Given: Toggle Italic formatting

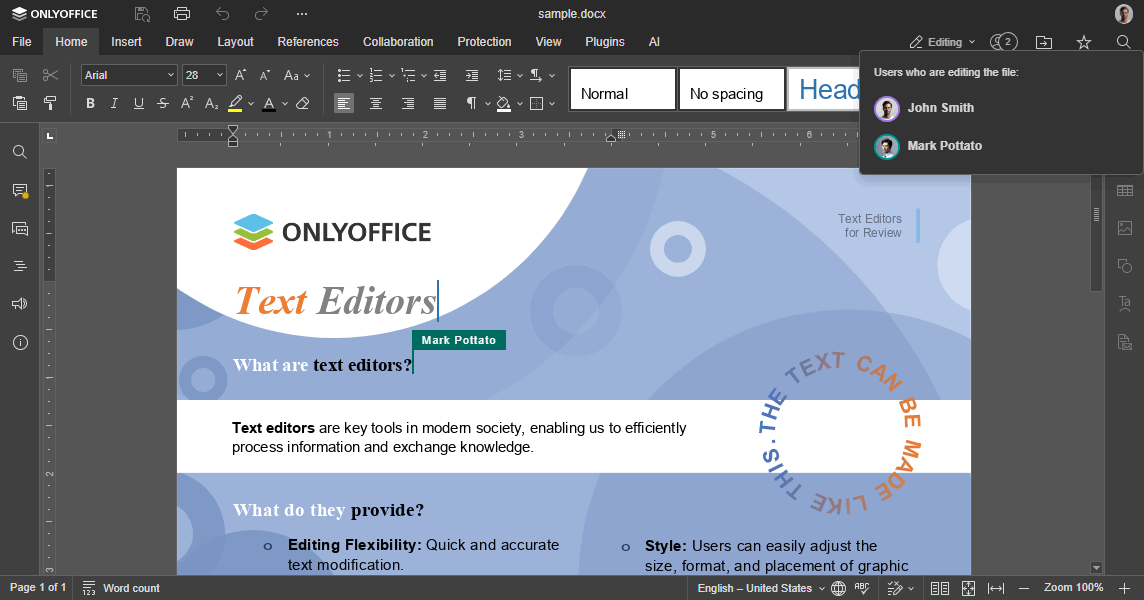Looking at the screenshot, I should [x=114, y=104].
